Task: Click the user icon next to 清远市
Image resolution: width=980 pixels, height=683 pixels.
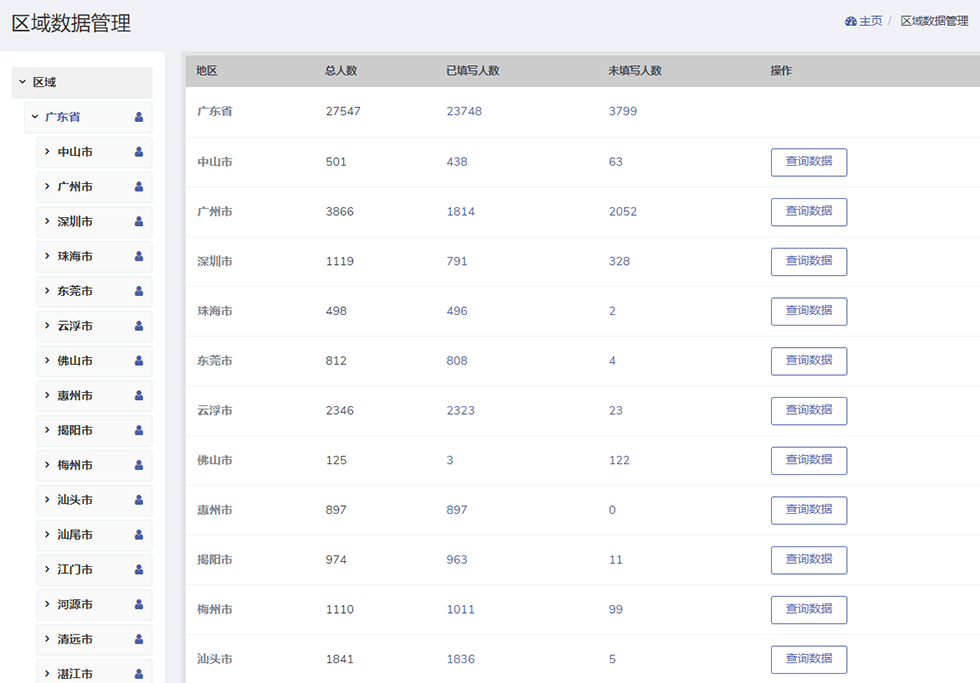Action: point(139,639)
